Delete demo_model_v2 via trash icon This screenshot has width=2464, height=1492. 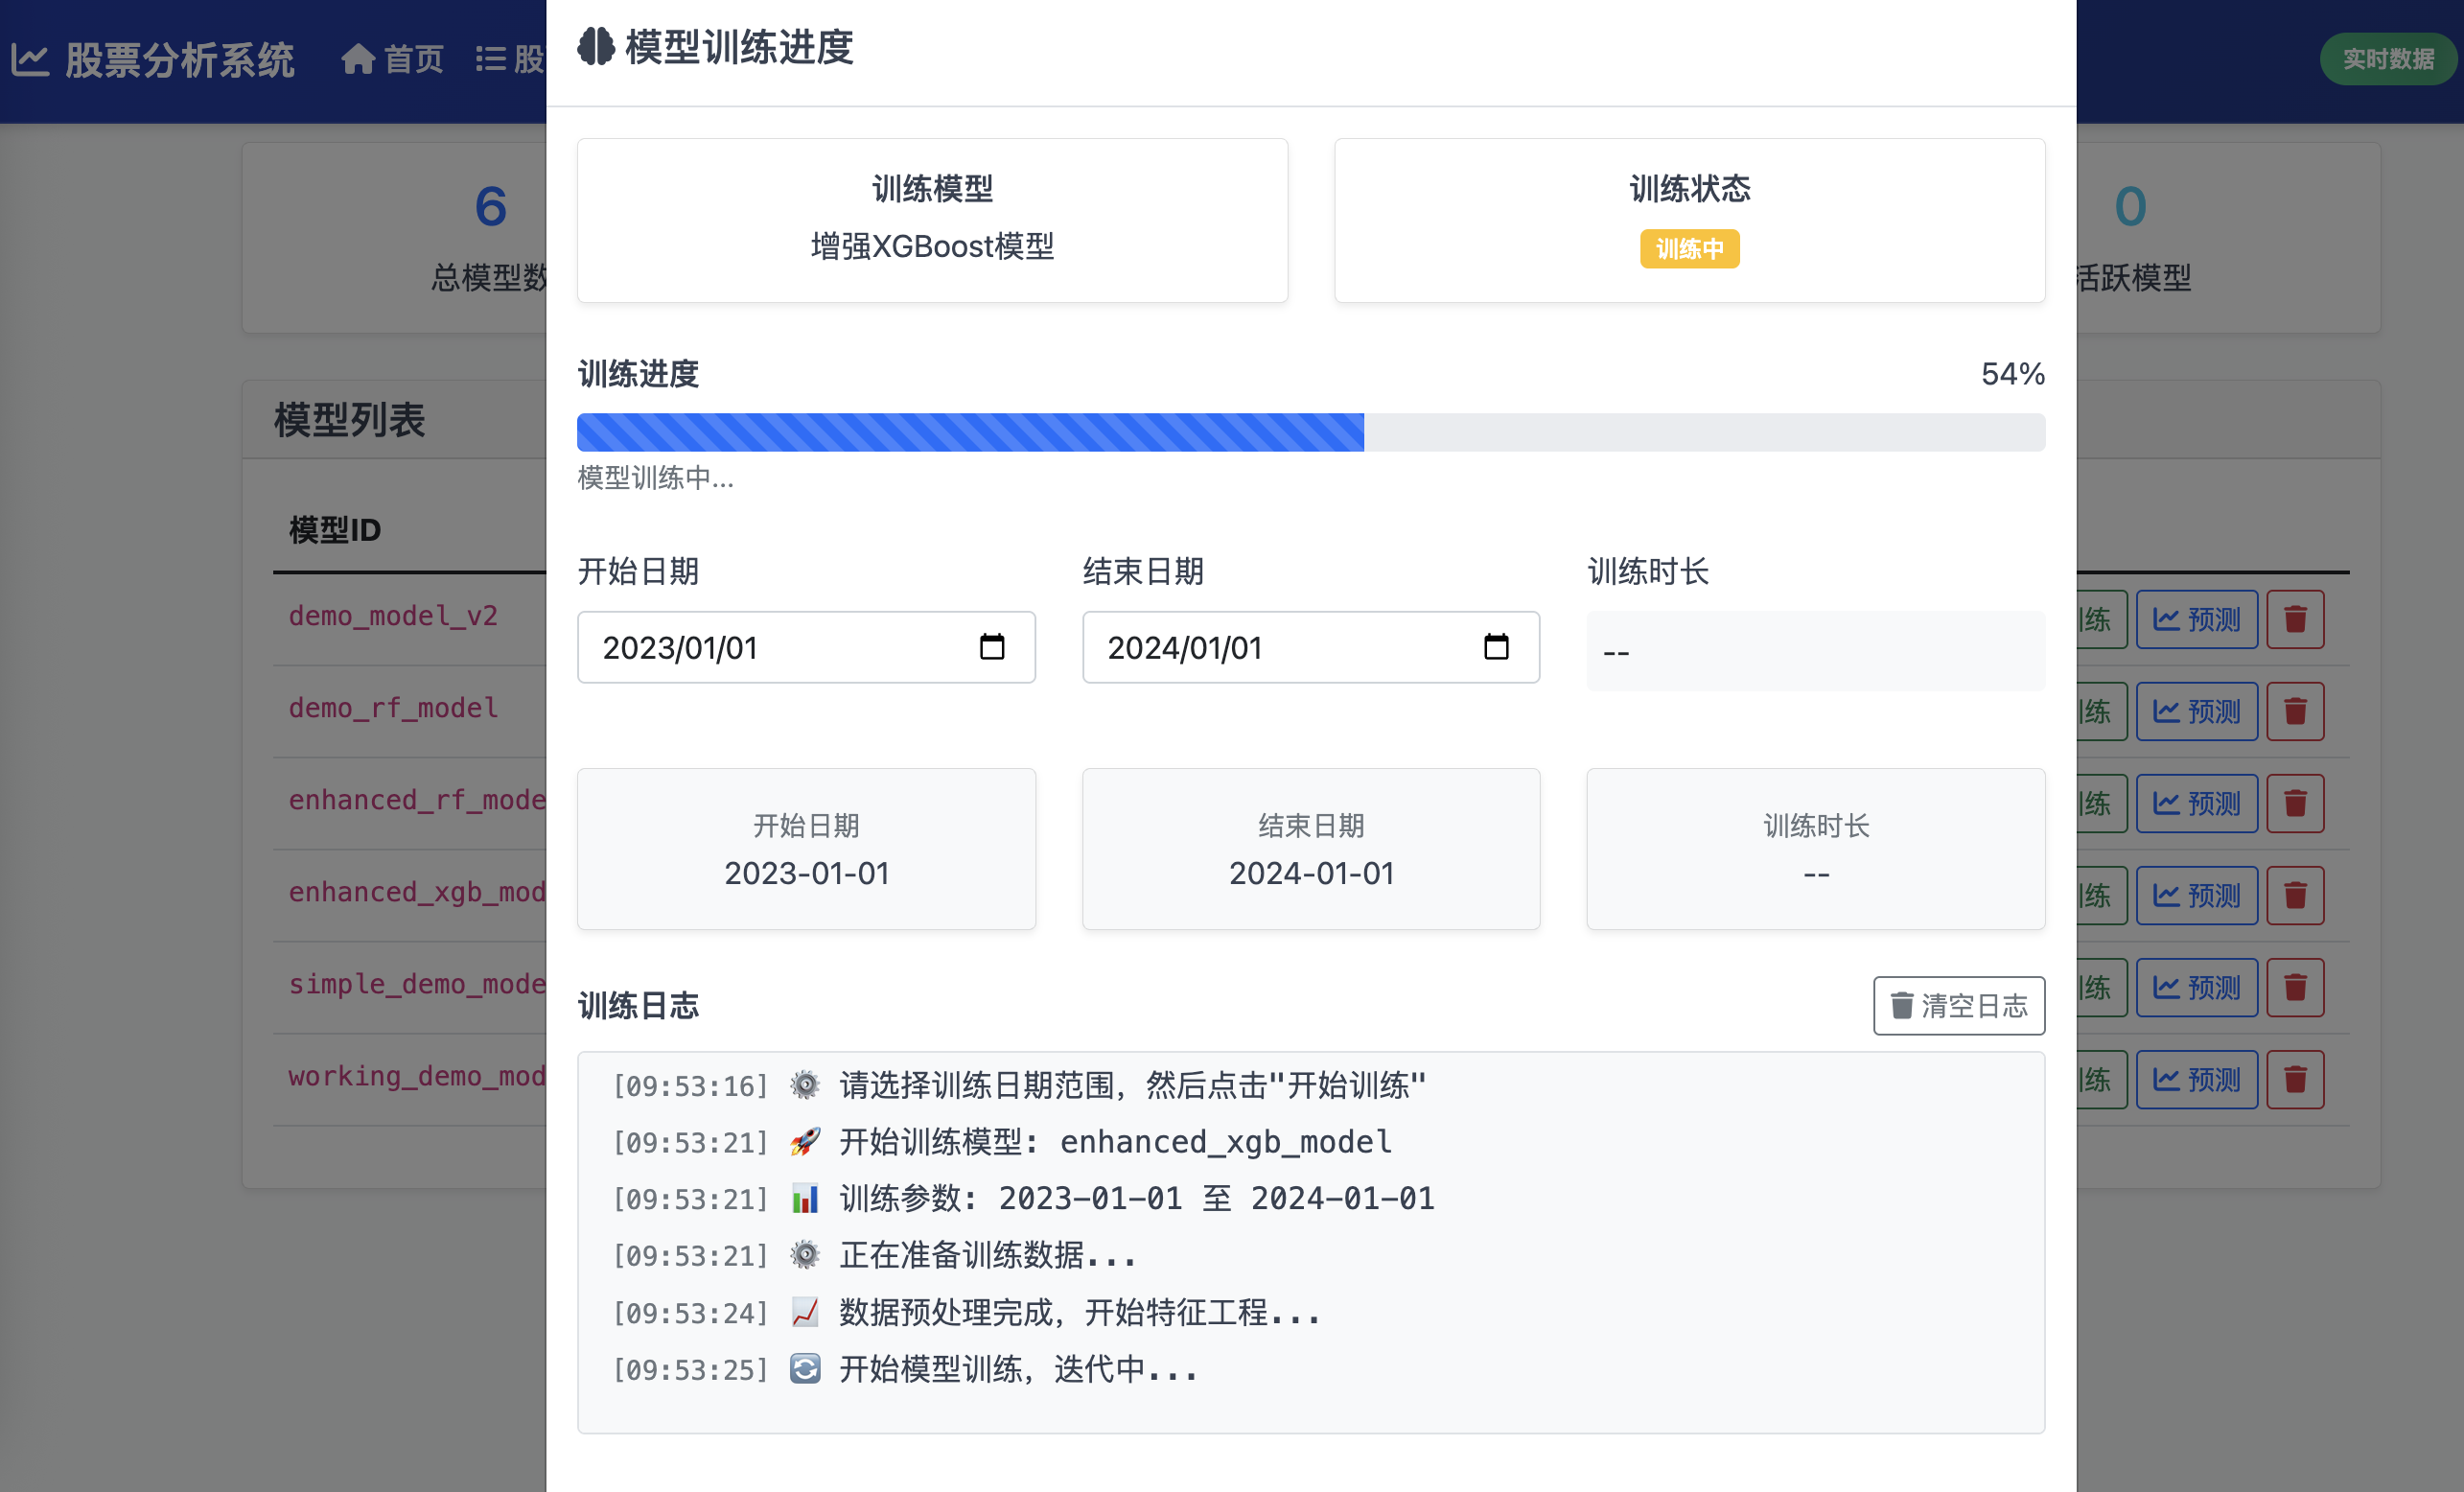2294,619
